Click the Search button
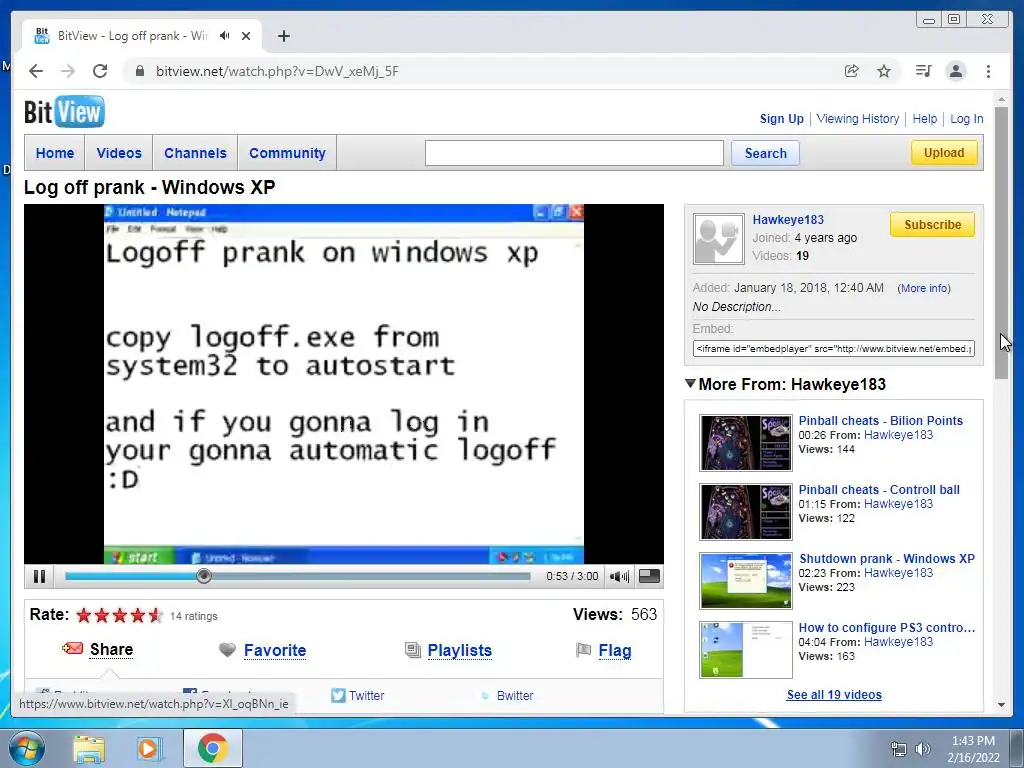 [x=765, y=153]
